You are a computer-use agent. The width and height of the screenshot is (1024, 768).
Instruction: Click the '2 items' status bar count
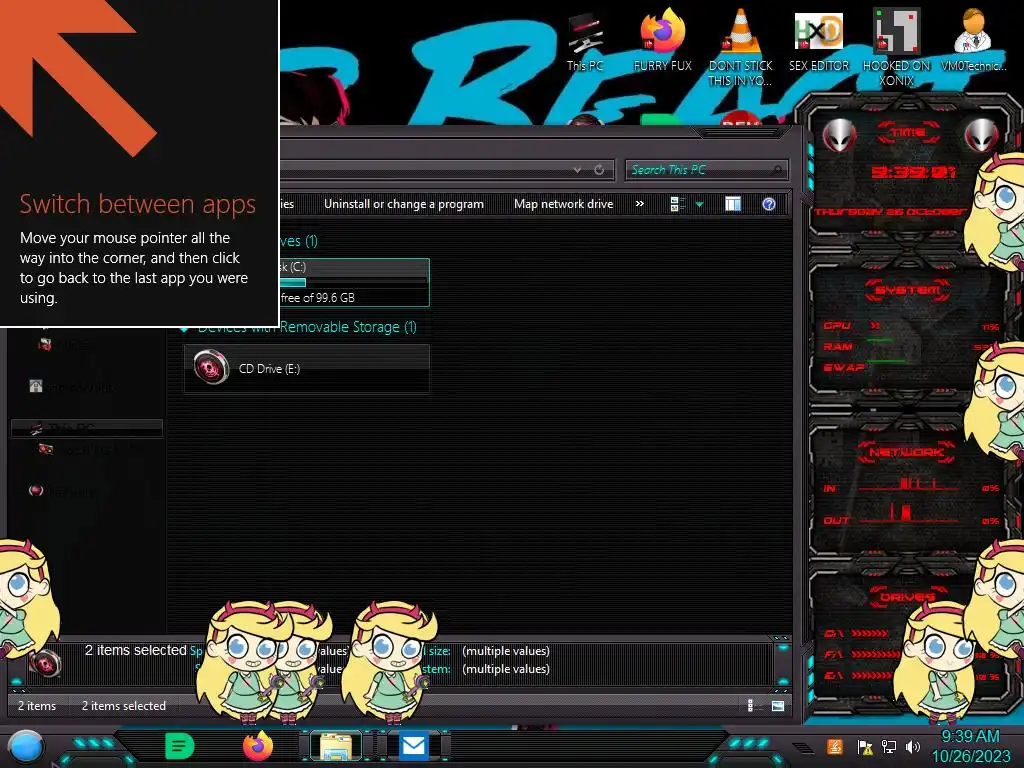[x=37, y=706]
